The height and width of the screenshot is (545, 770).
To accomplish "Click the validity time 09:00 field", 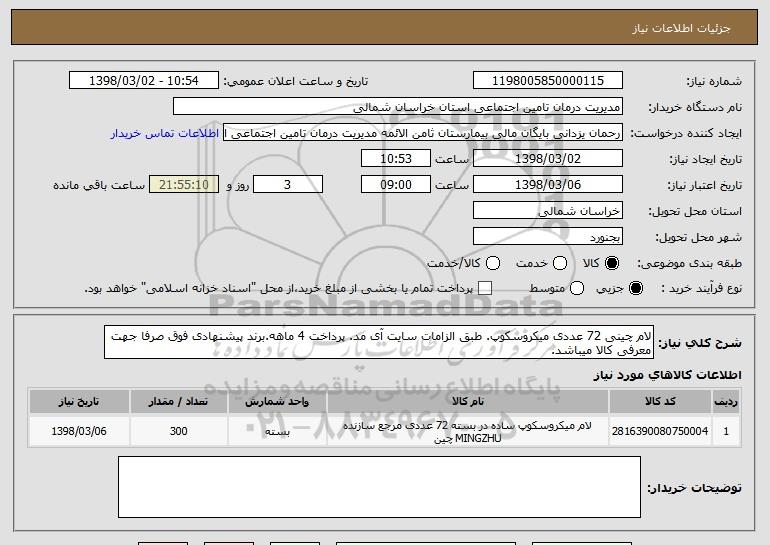I will (396, 185).
